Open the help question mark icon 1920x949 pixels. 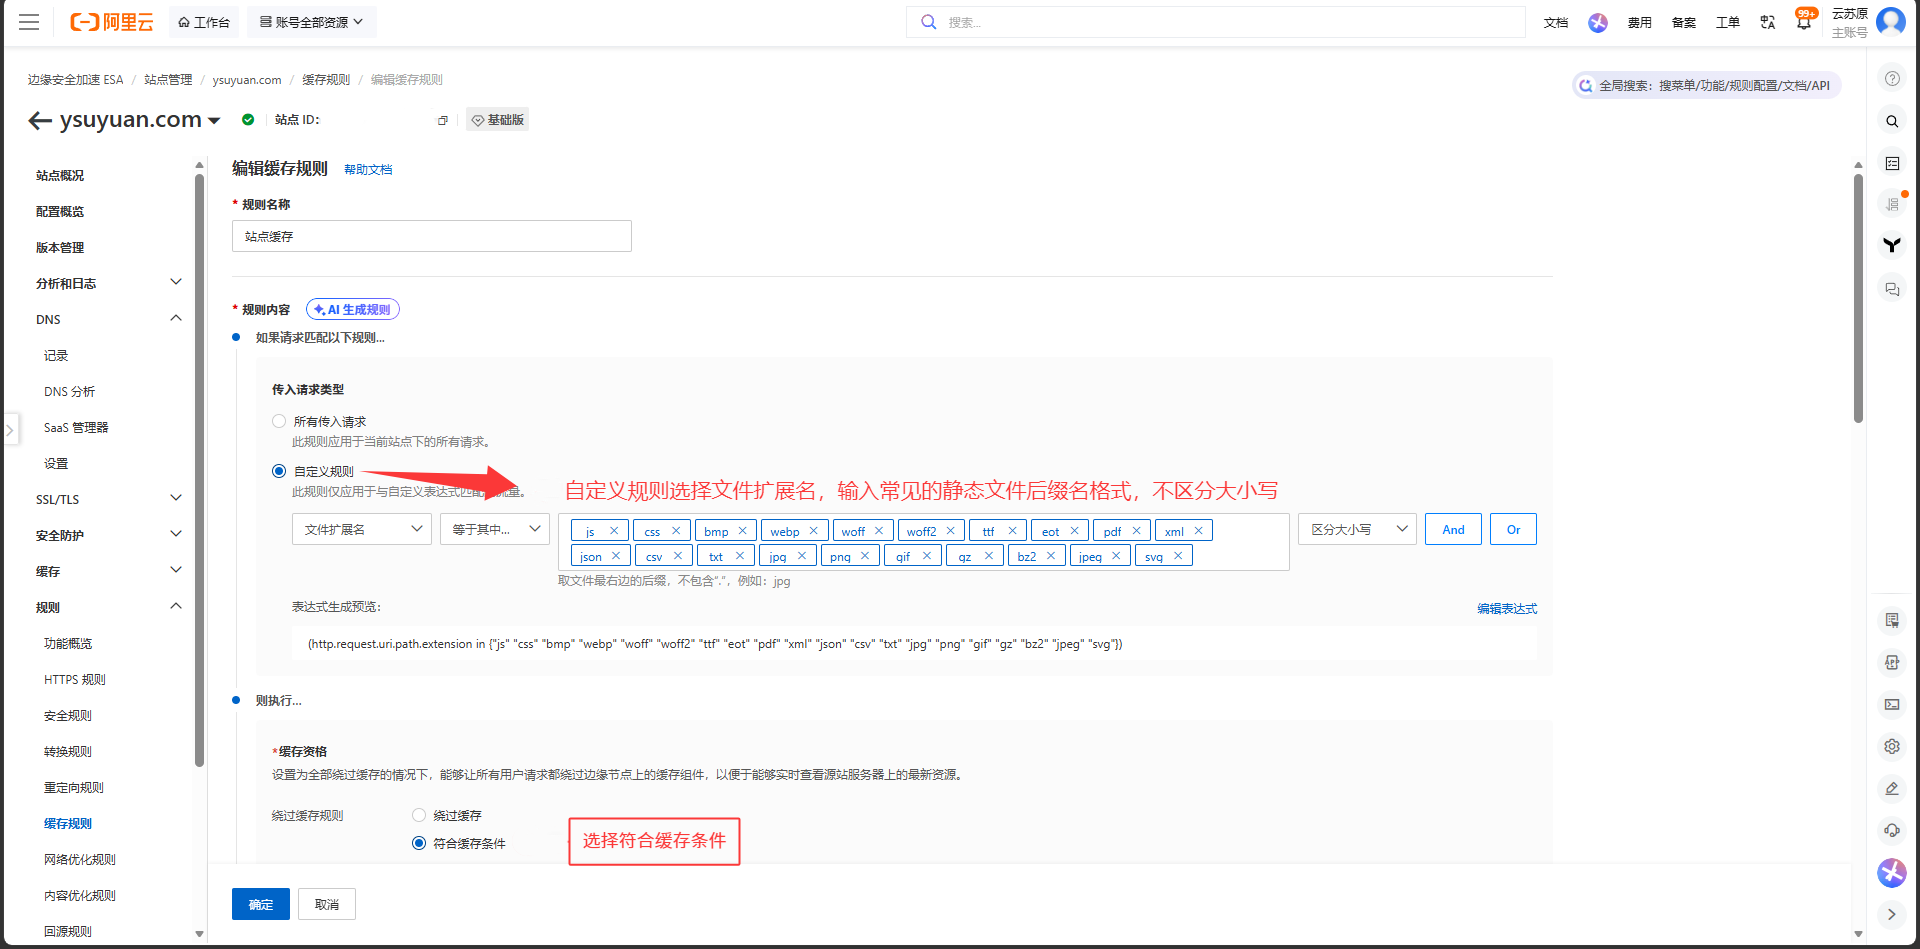pyautogui.click(x=1892, y=79)
